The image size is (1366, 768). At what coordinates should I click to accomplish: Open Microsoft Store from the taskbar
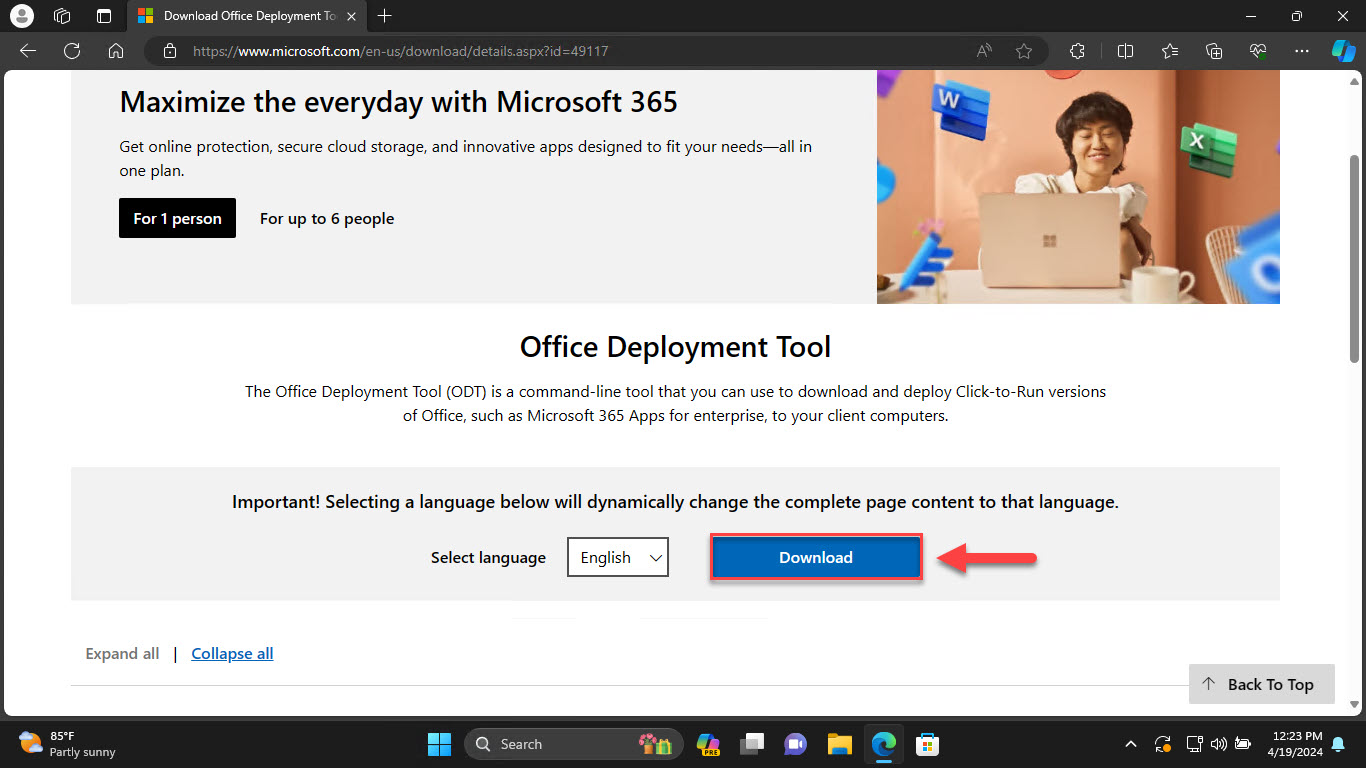927,744
